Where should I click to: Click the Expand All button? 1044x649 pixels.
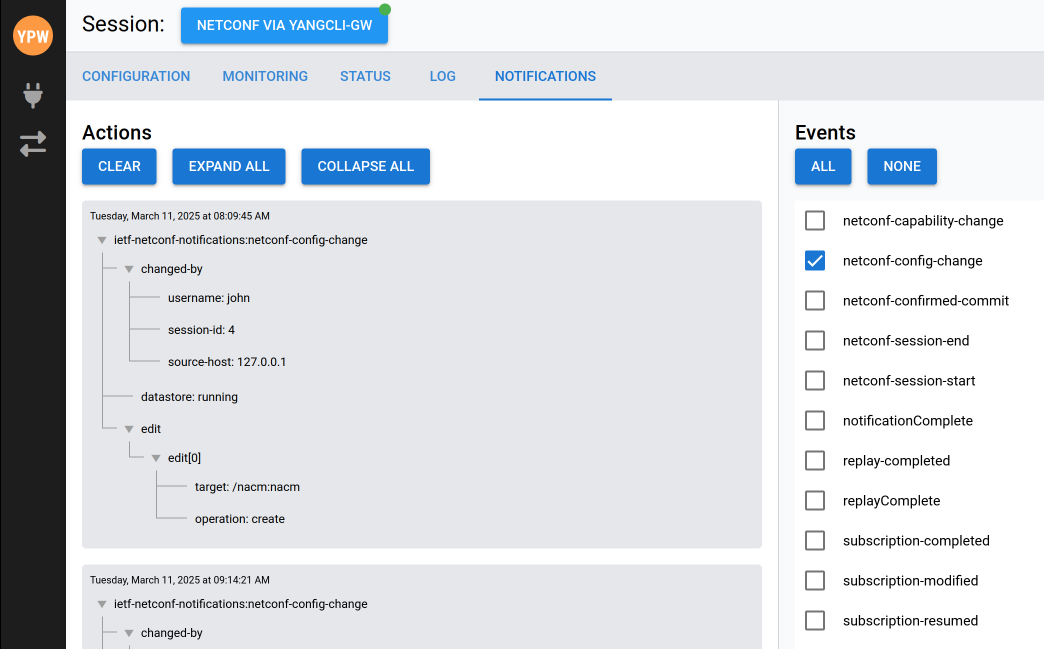pyautogui.click(x=229, y=167)
